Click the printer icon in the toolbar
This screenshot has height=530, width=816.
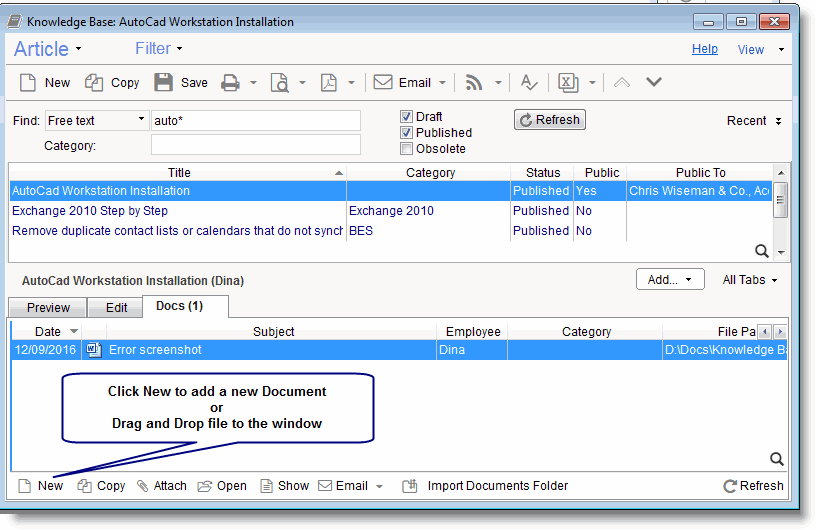(230, 83)
